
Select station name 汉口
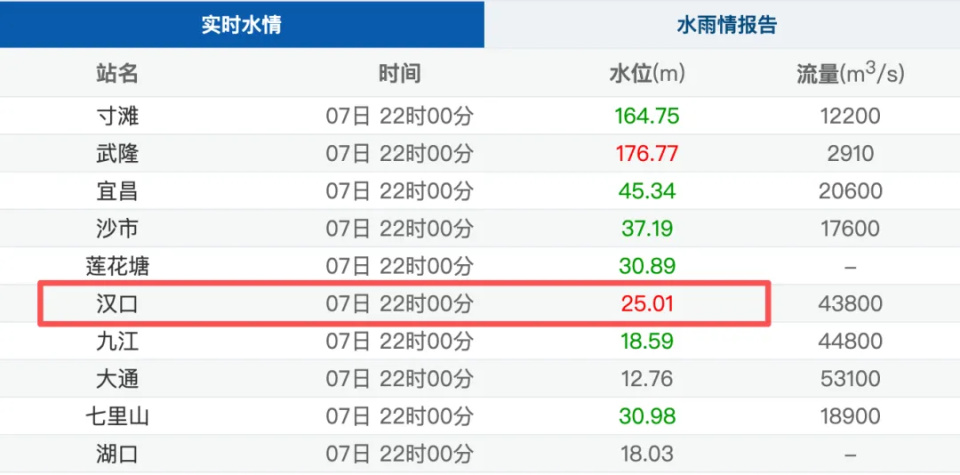(117, 304)
